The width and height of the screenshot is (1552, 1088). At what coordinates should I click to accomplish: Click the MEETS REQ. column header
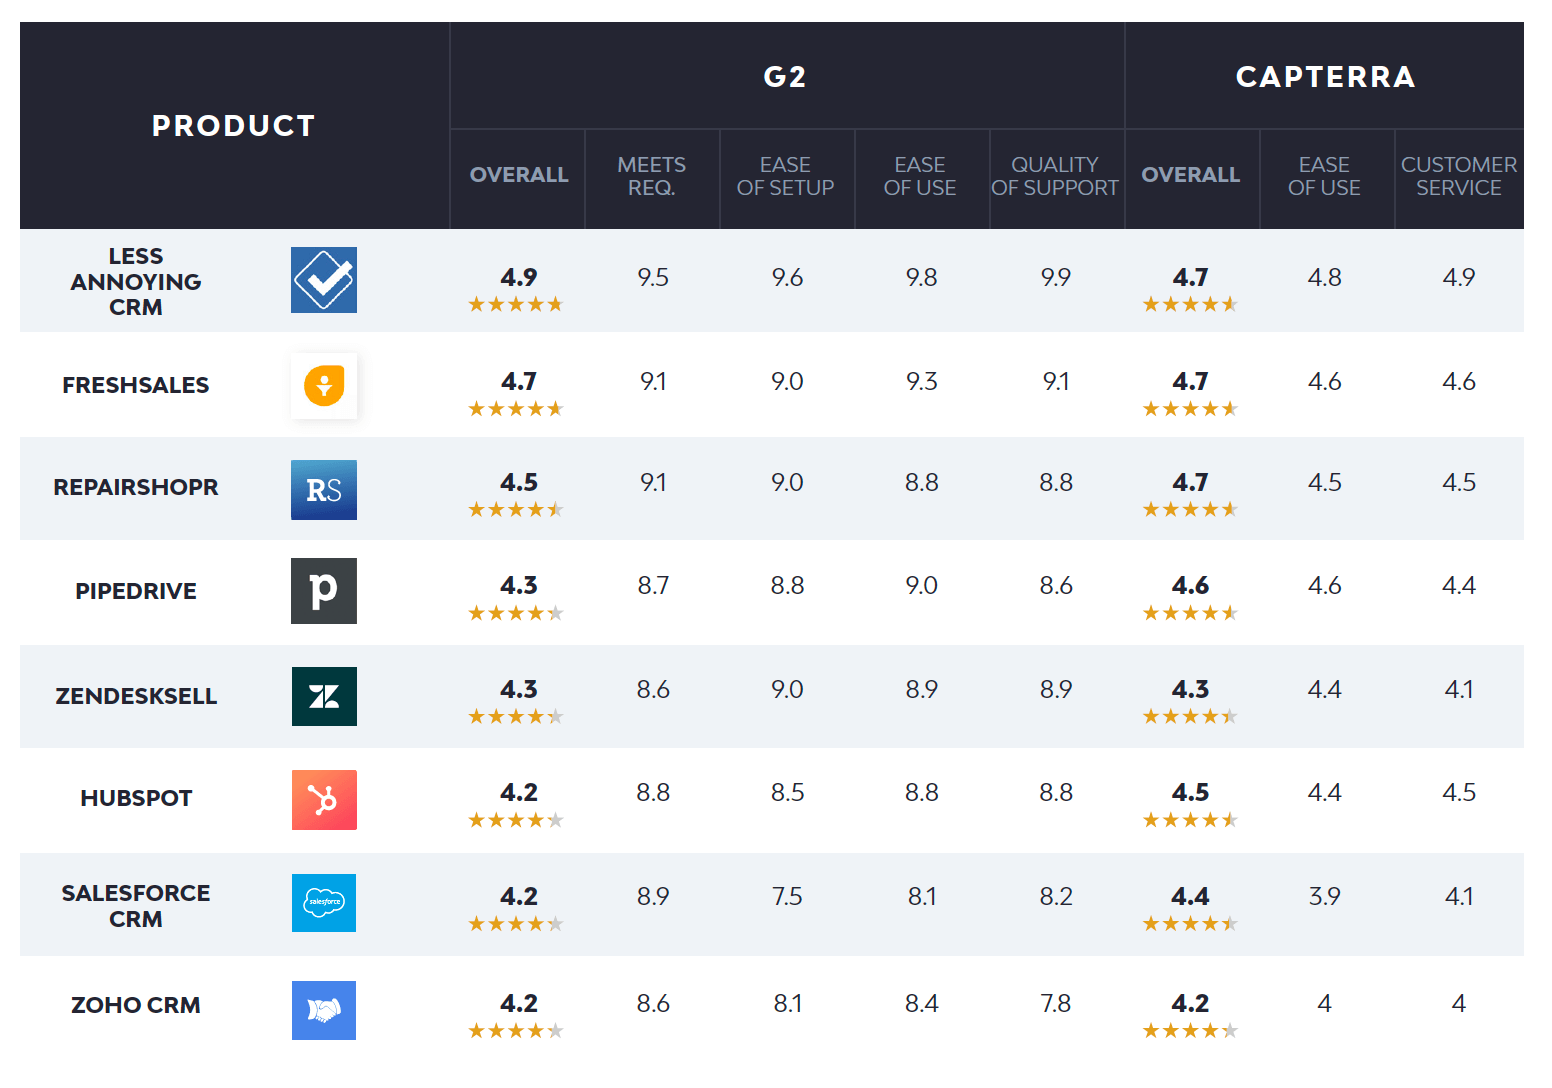(651, 176)
